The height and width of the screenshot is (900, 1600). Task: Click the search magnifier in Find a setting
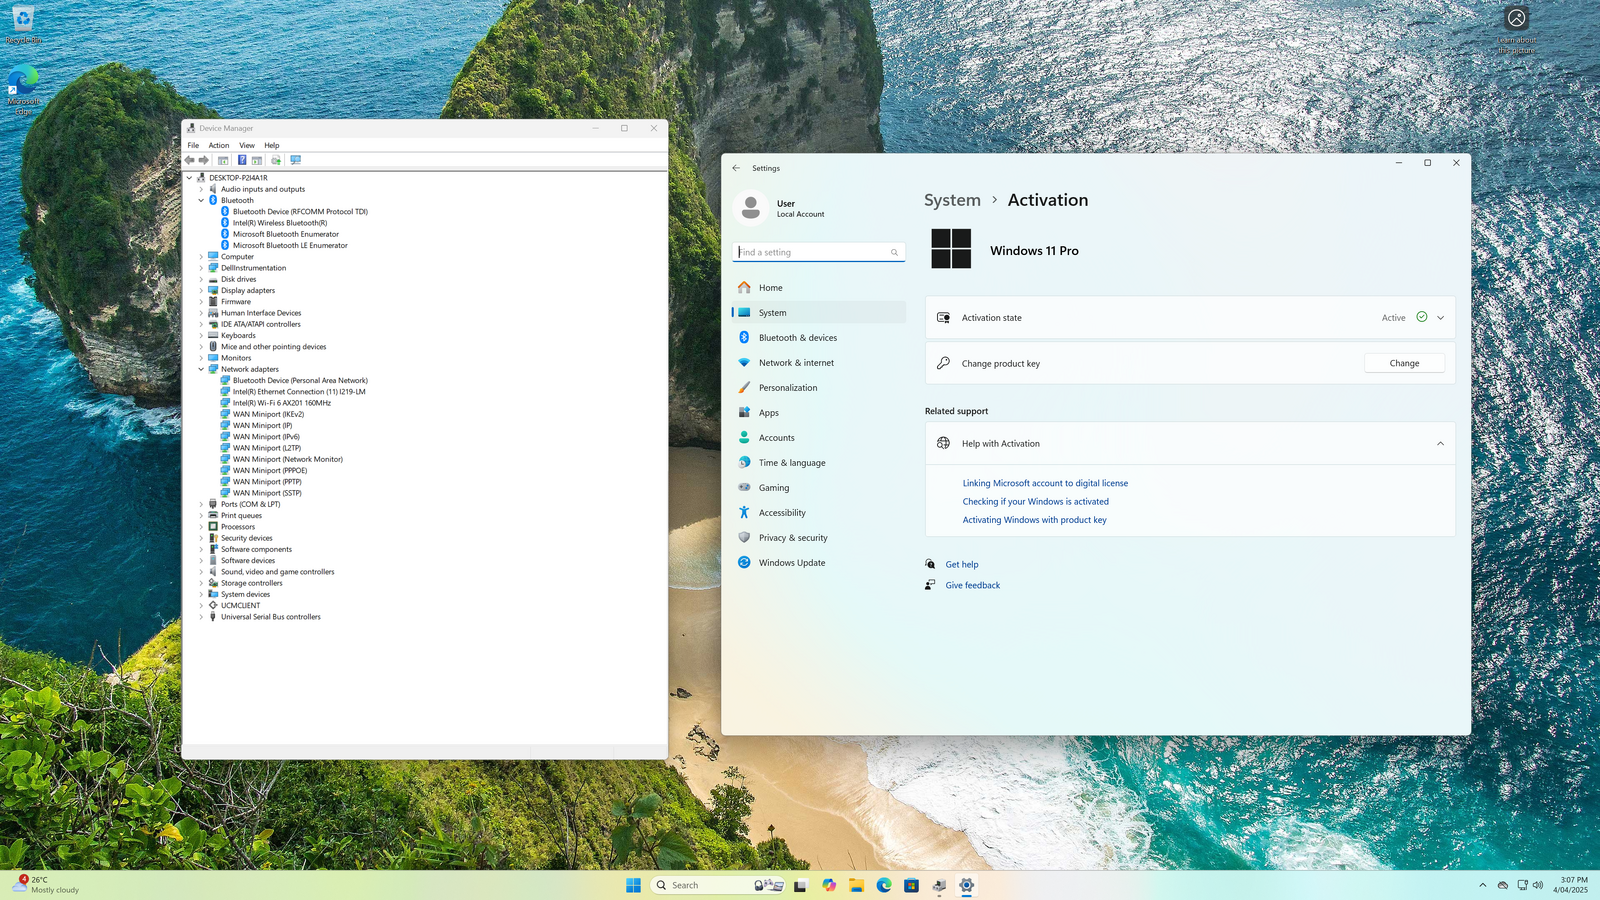click(894, 253)
